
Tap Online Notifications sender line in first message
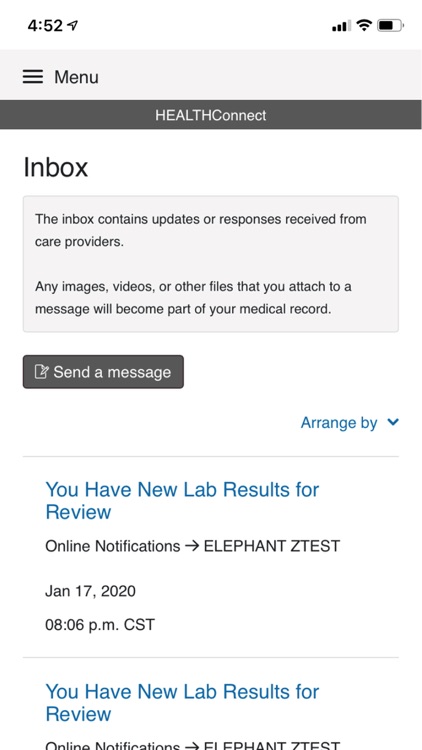tap(192, 546)
